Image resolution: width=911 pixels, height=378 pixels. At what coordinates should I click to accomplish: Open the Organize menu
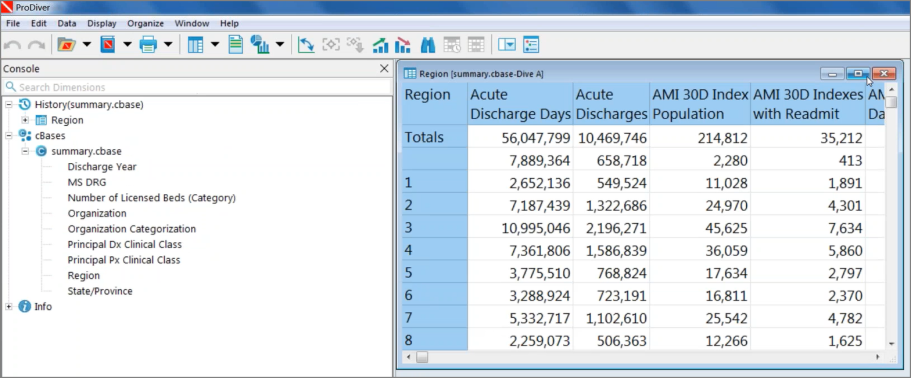(145, 24)
